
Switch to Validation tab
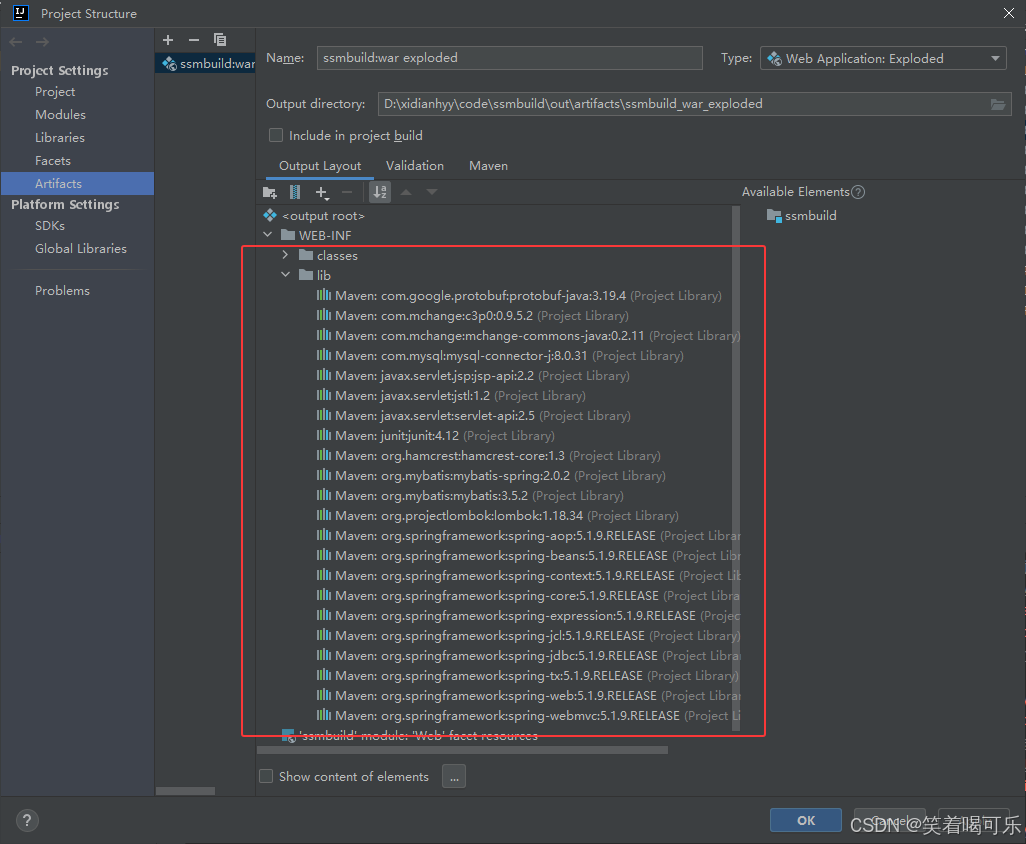[415, 166]
